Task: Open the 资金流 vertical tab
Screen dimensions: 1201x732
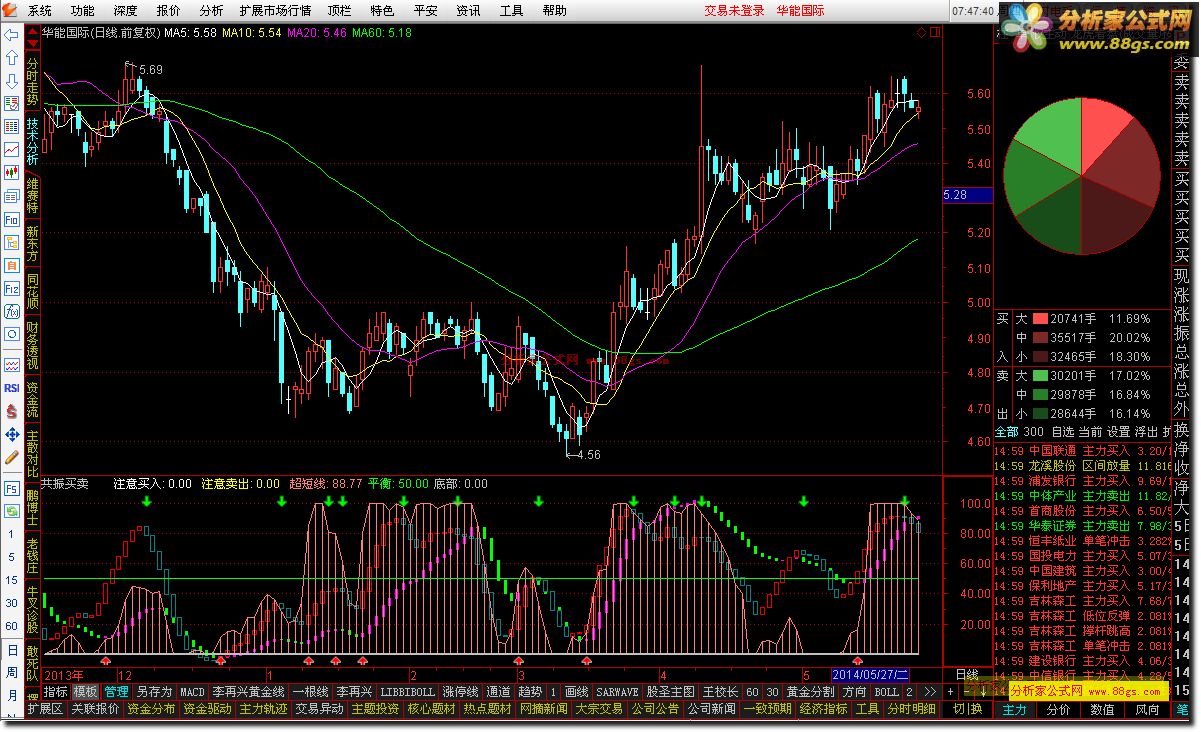Action: (x=33, y=400)
